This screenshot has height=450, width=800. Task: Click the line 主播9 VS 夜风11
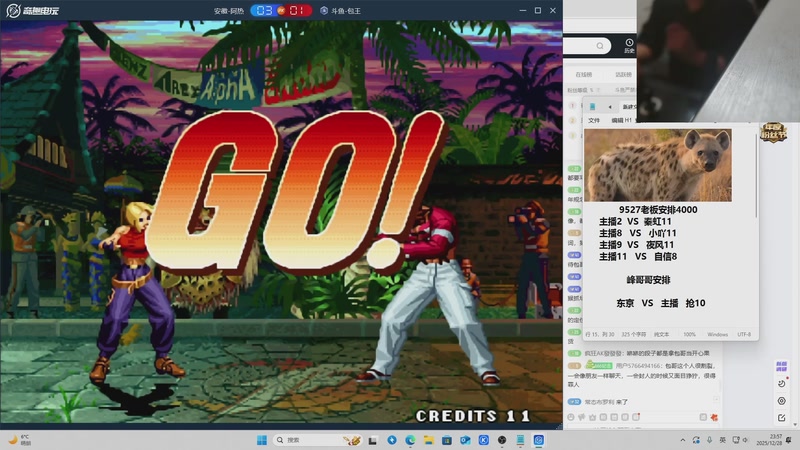coord(637,245)
